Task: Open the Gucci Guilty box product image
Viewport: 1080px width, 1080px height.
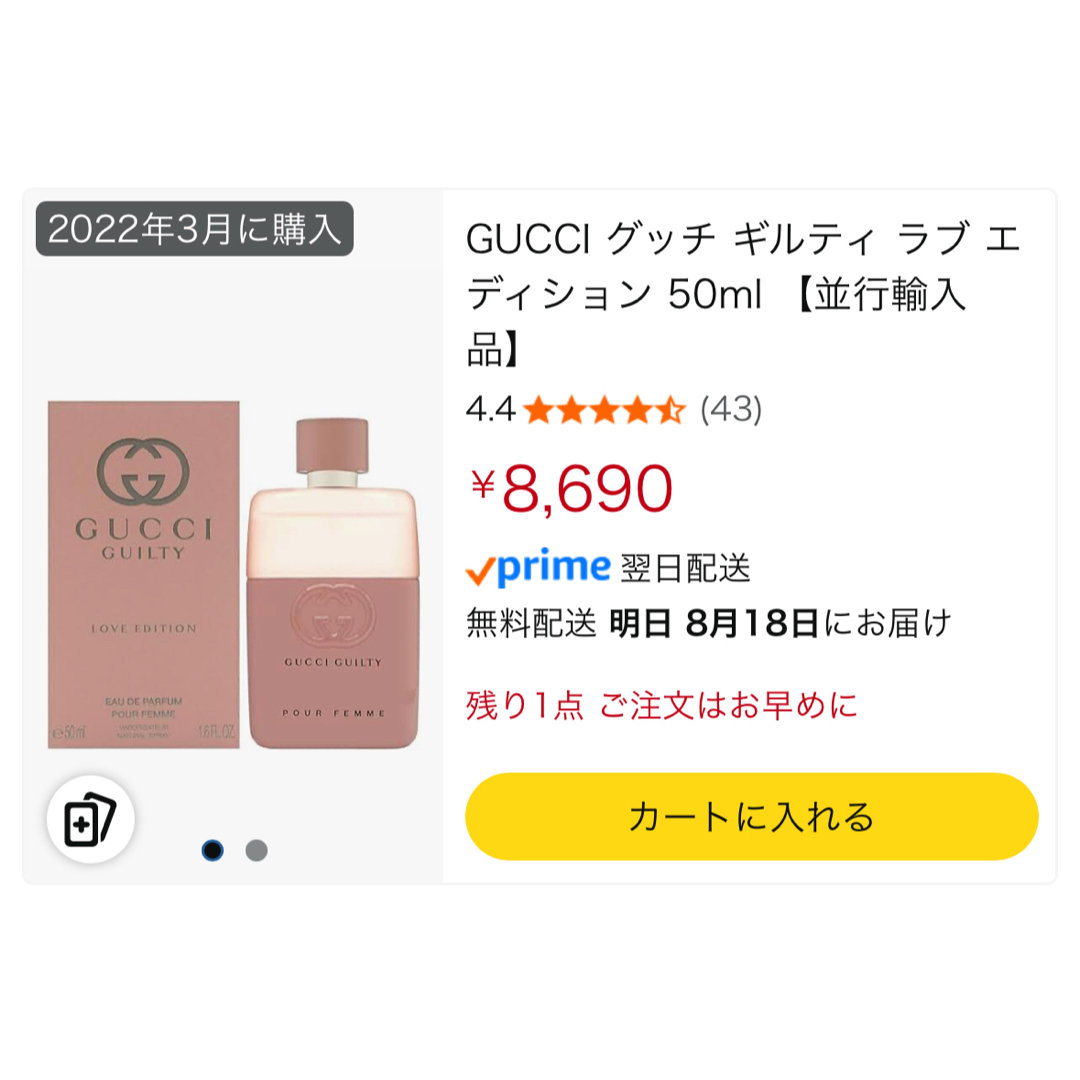Action: click(x=144, y=574)
